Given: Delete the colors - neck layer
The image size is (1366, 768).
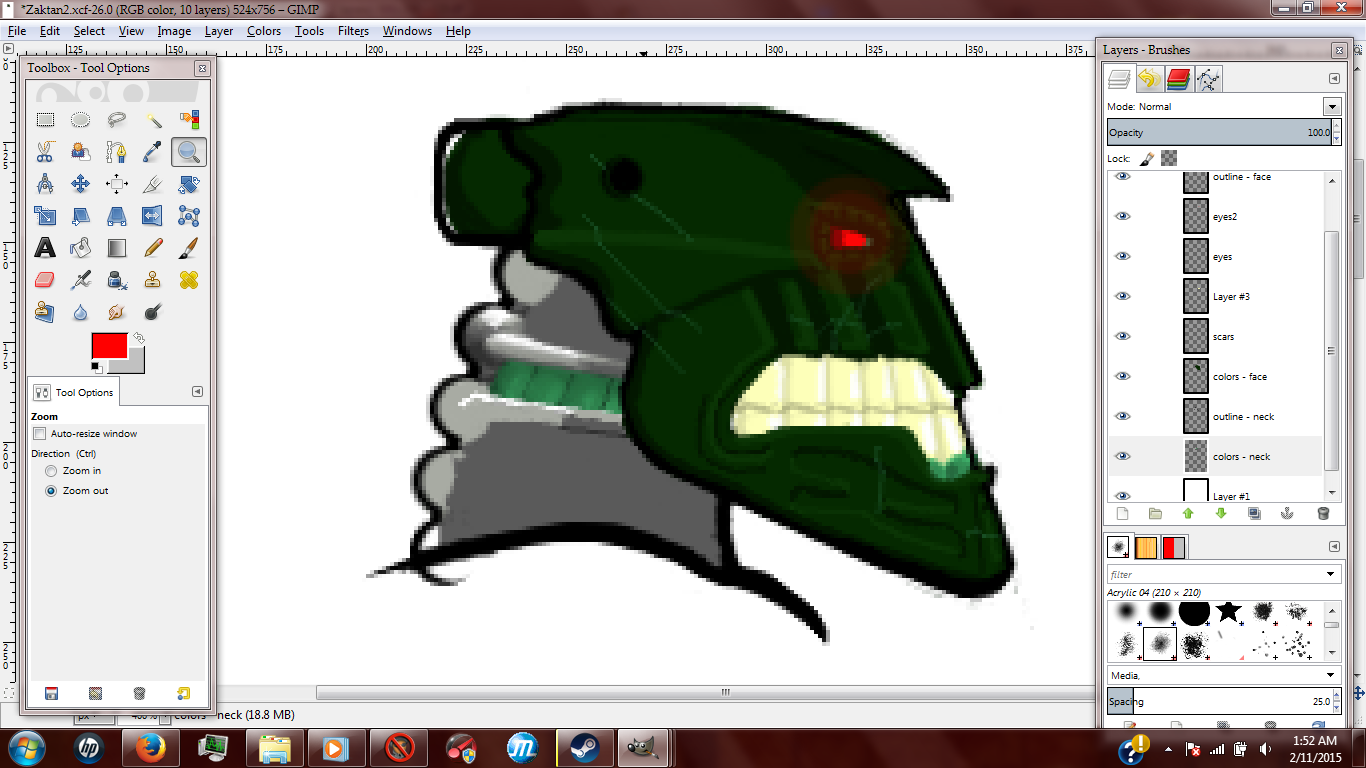Looking at the screenshot, I should [1323, 513].
